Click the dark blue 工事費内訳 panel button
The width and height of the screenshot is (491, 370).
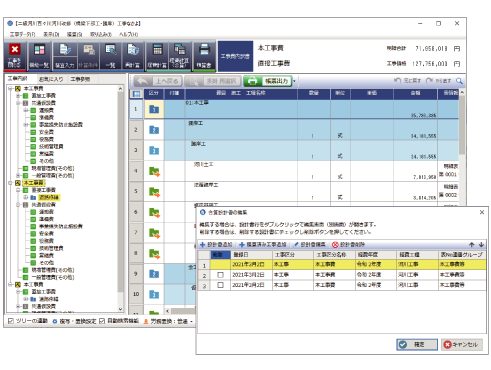tap(235, 56)
